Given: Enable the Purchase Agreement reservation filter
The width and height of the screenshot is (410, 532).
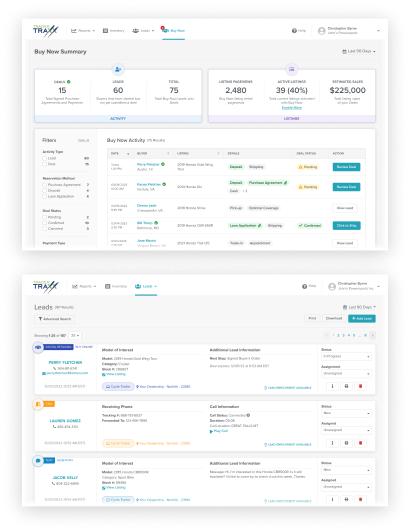Looking at the screenshot, I should pyautogui.click(x=44, y=185).
